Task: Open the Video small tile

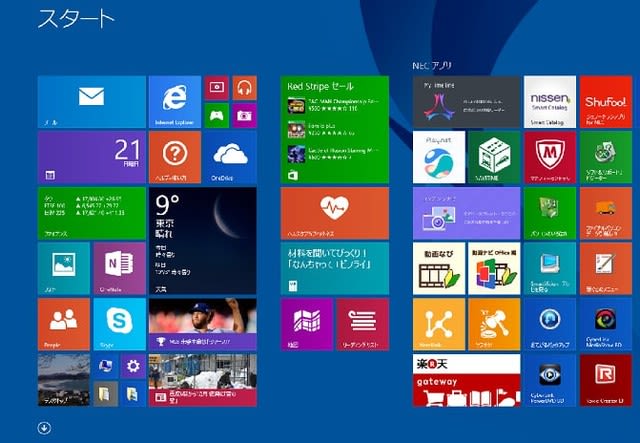Action: pos(216,87)
